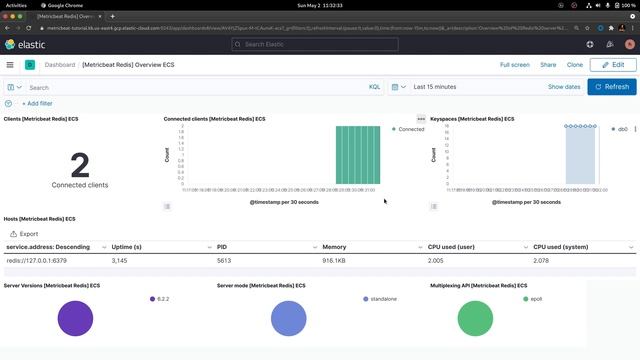The width and height of the screenshot is (640, 360).
Task: Click the 5613 PID value
Action: pos(224,260)
